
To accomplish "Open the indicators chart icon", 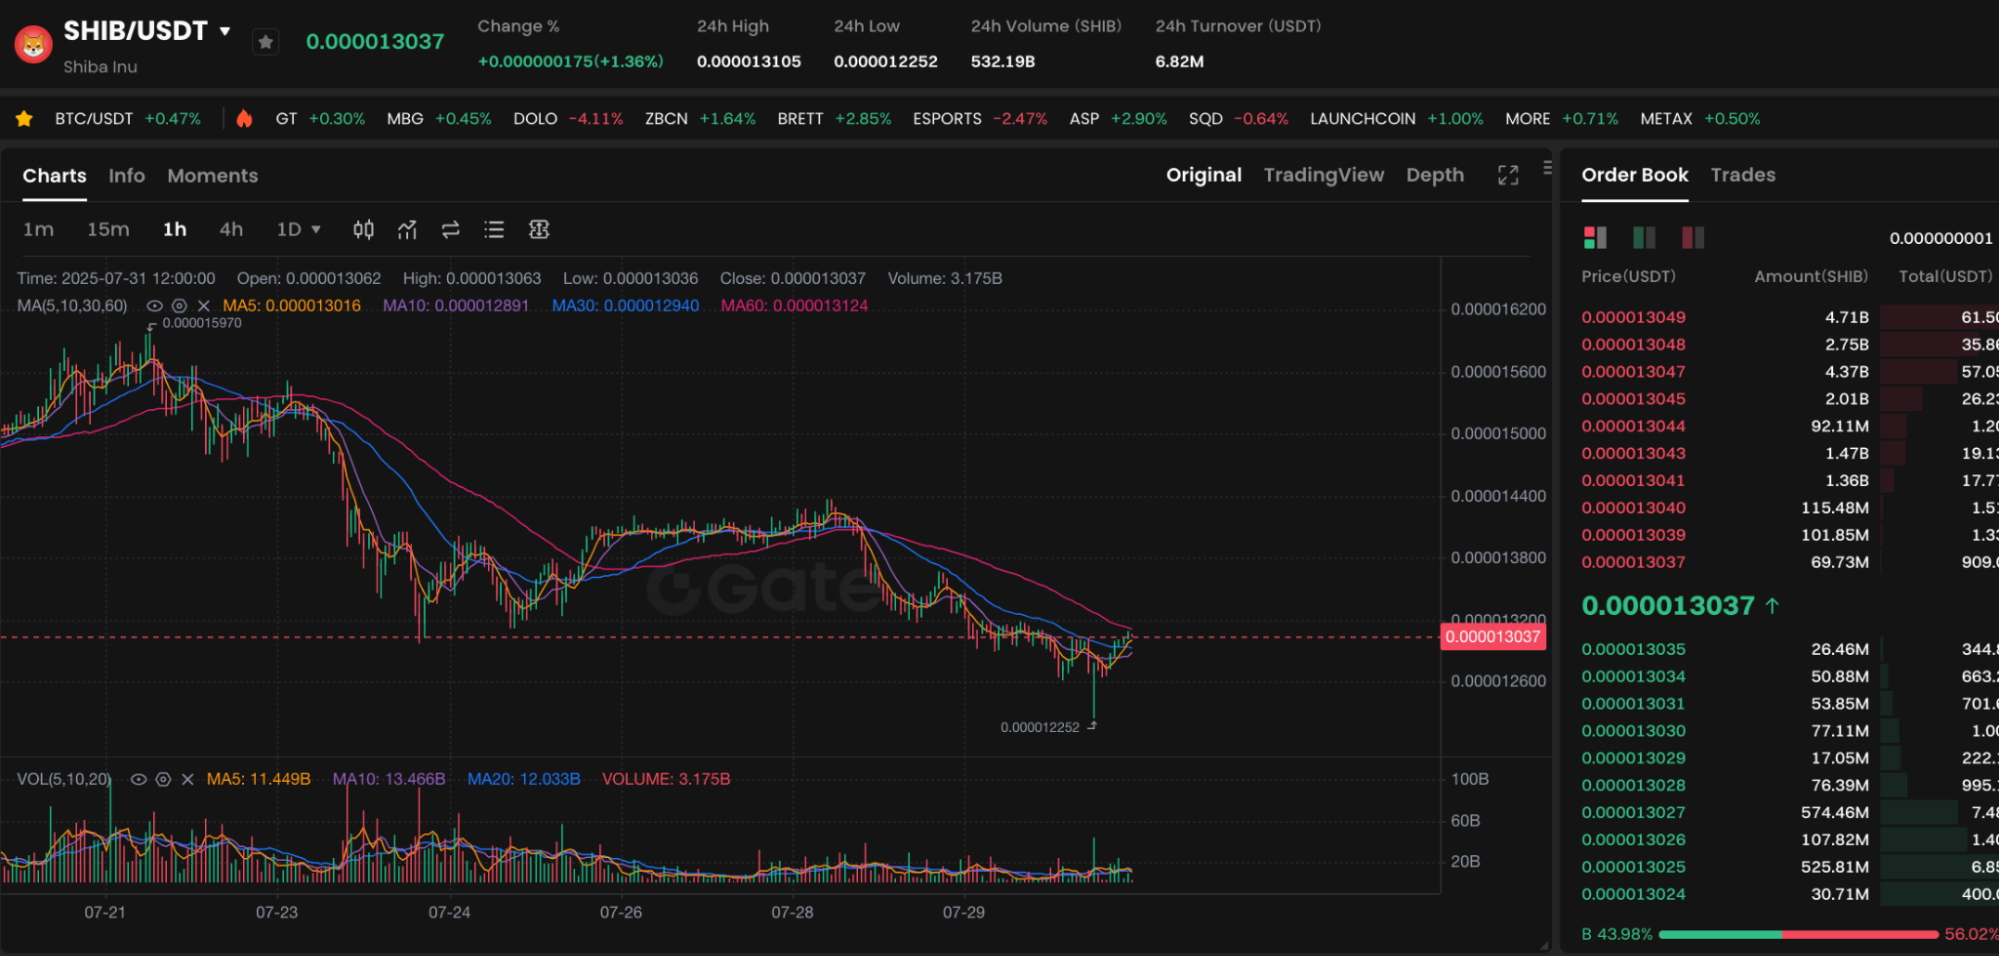I will pos(407,230).
